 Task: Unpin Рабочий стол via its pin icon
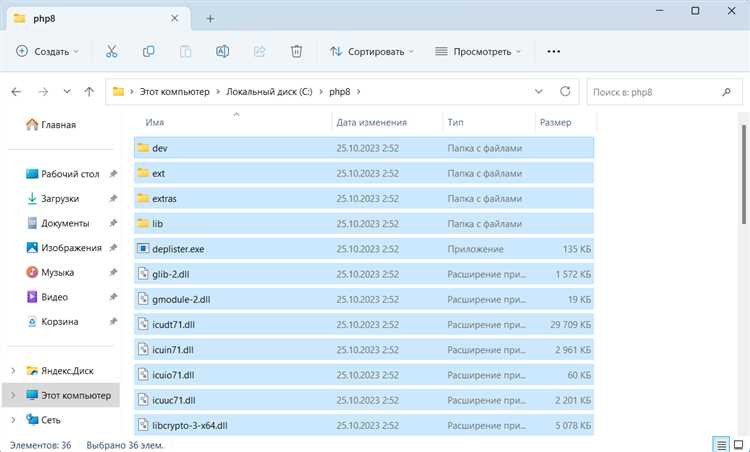(113, 174)
